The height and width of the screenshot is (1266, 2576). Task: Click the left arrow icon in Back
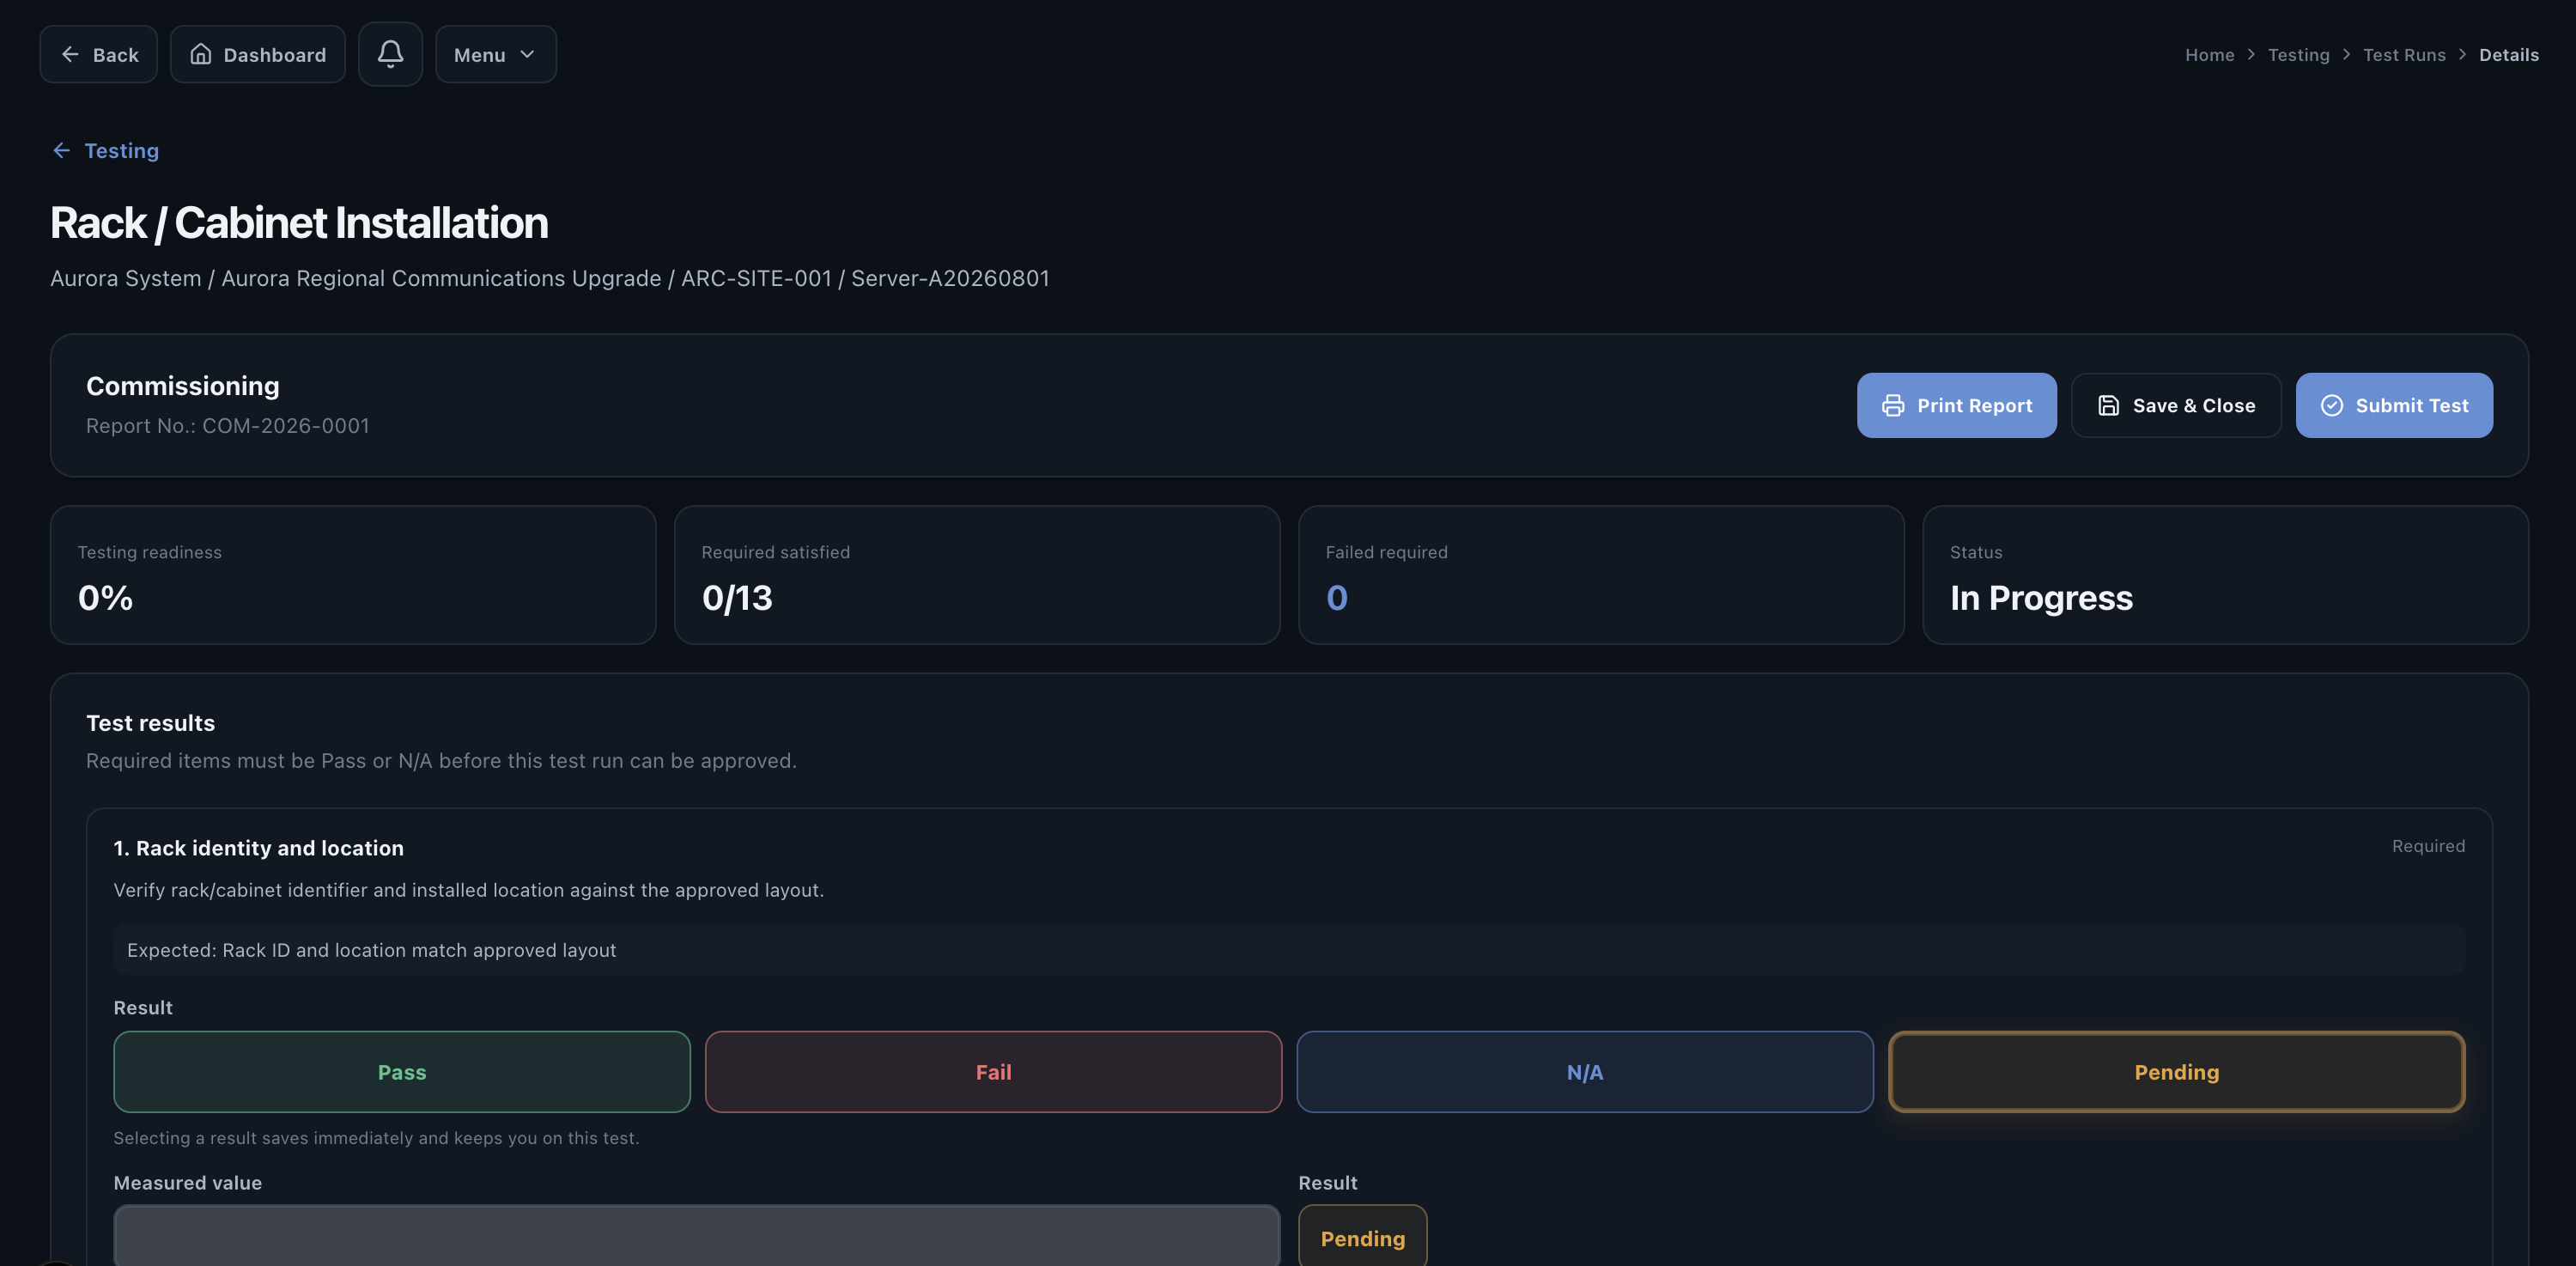click(70, 54)
